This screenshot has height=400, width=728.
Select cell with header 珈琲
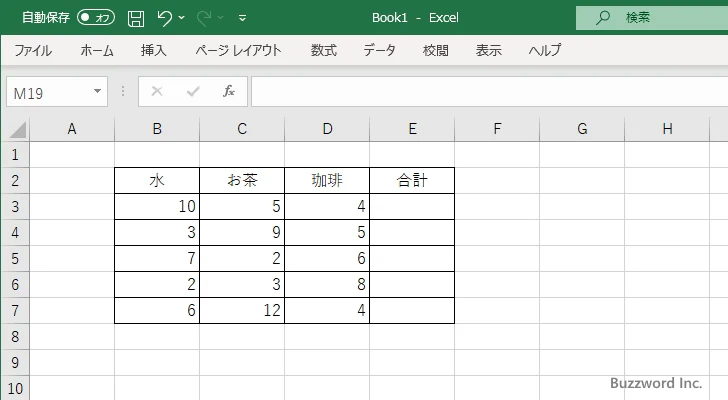point(327,181)
